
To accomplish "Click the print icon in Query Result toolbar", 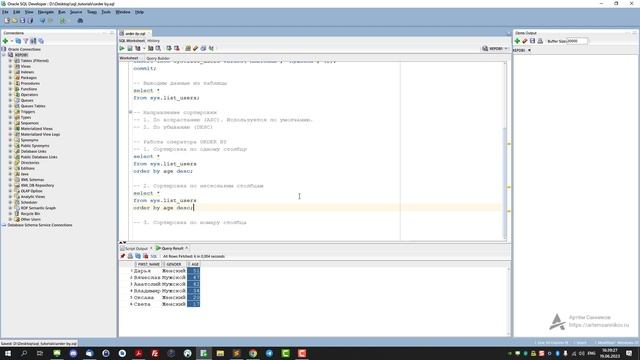I will tap(130, 256).
